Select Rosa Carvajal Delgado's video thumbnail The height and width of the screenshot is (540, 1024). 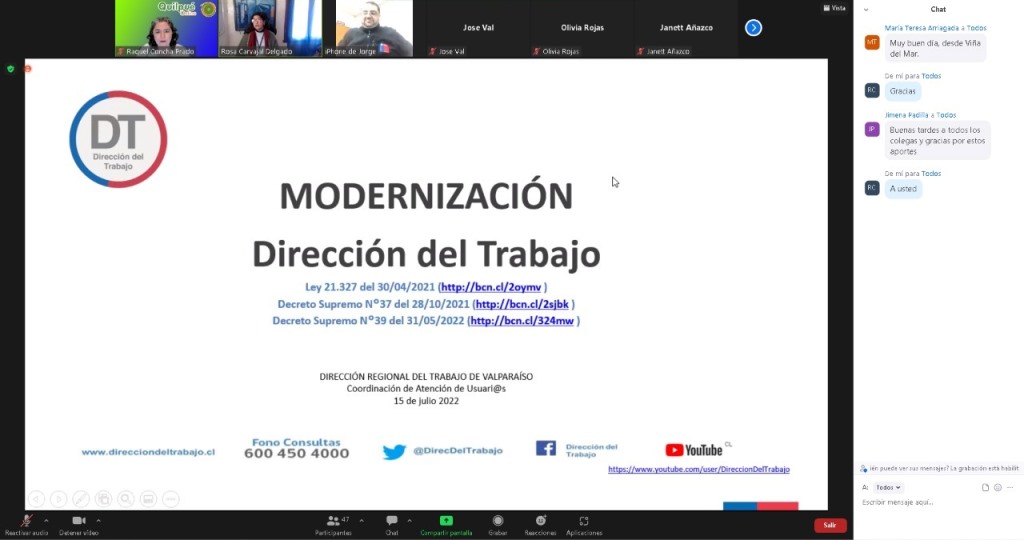270,28
